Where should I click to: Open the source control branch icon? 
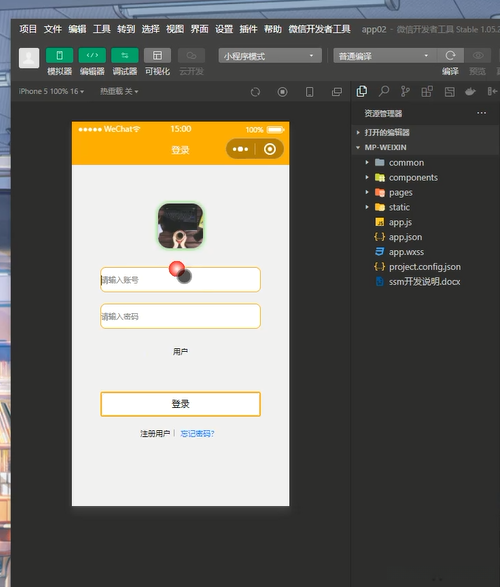point(405,91)
